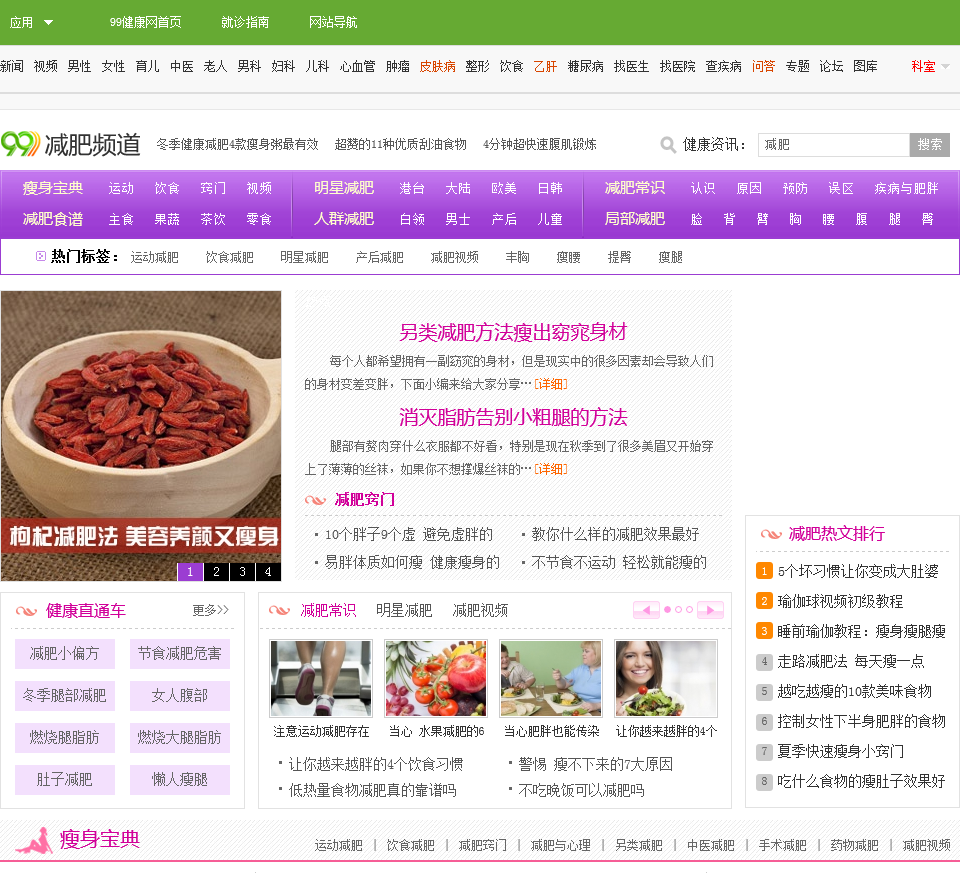Open 问答 in the category bar
Screen dimensions: 960x873
coord(763,66)
